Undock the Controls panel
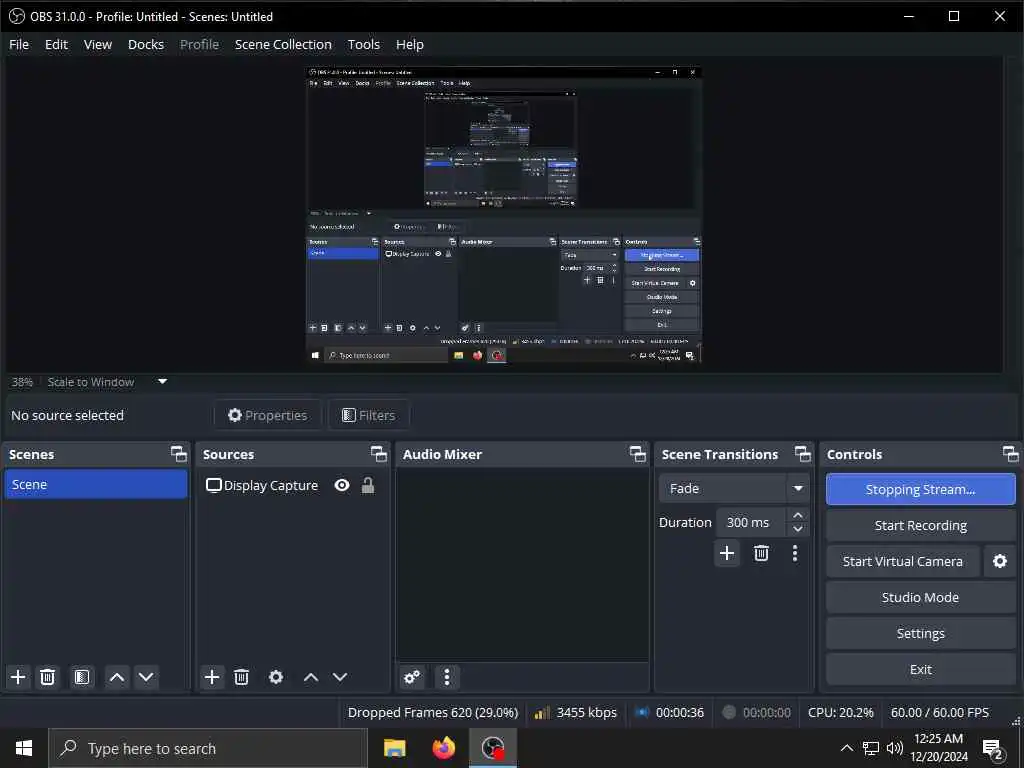1024x768 pixels. pyautogui.click(x=1010, y=454)
